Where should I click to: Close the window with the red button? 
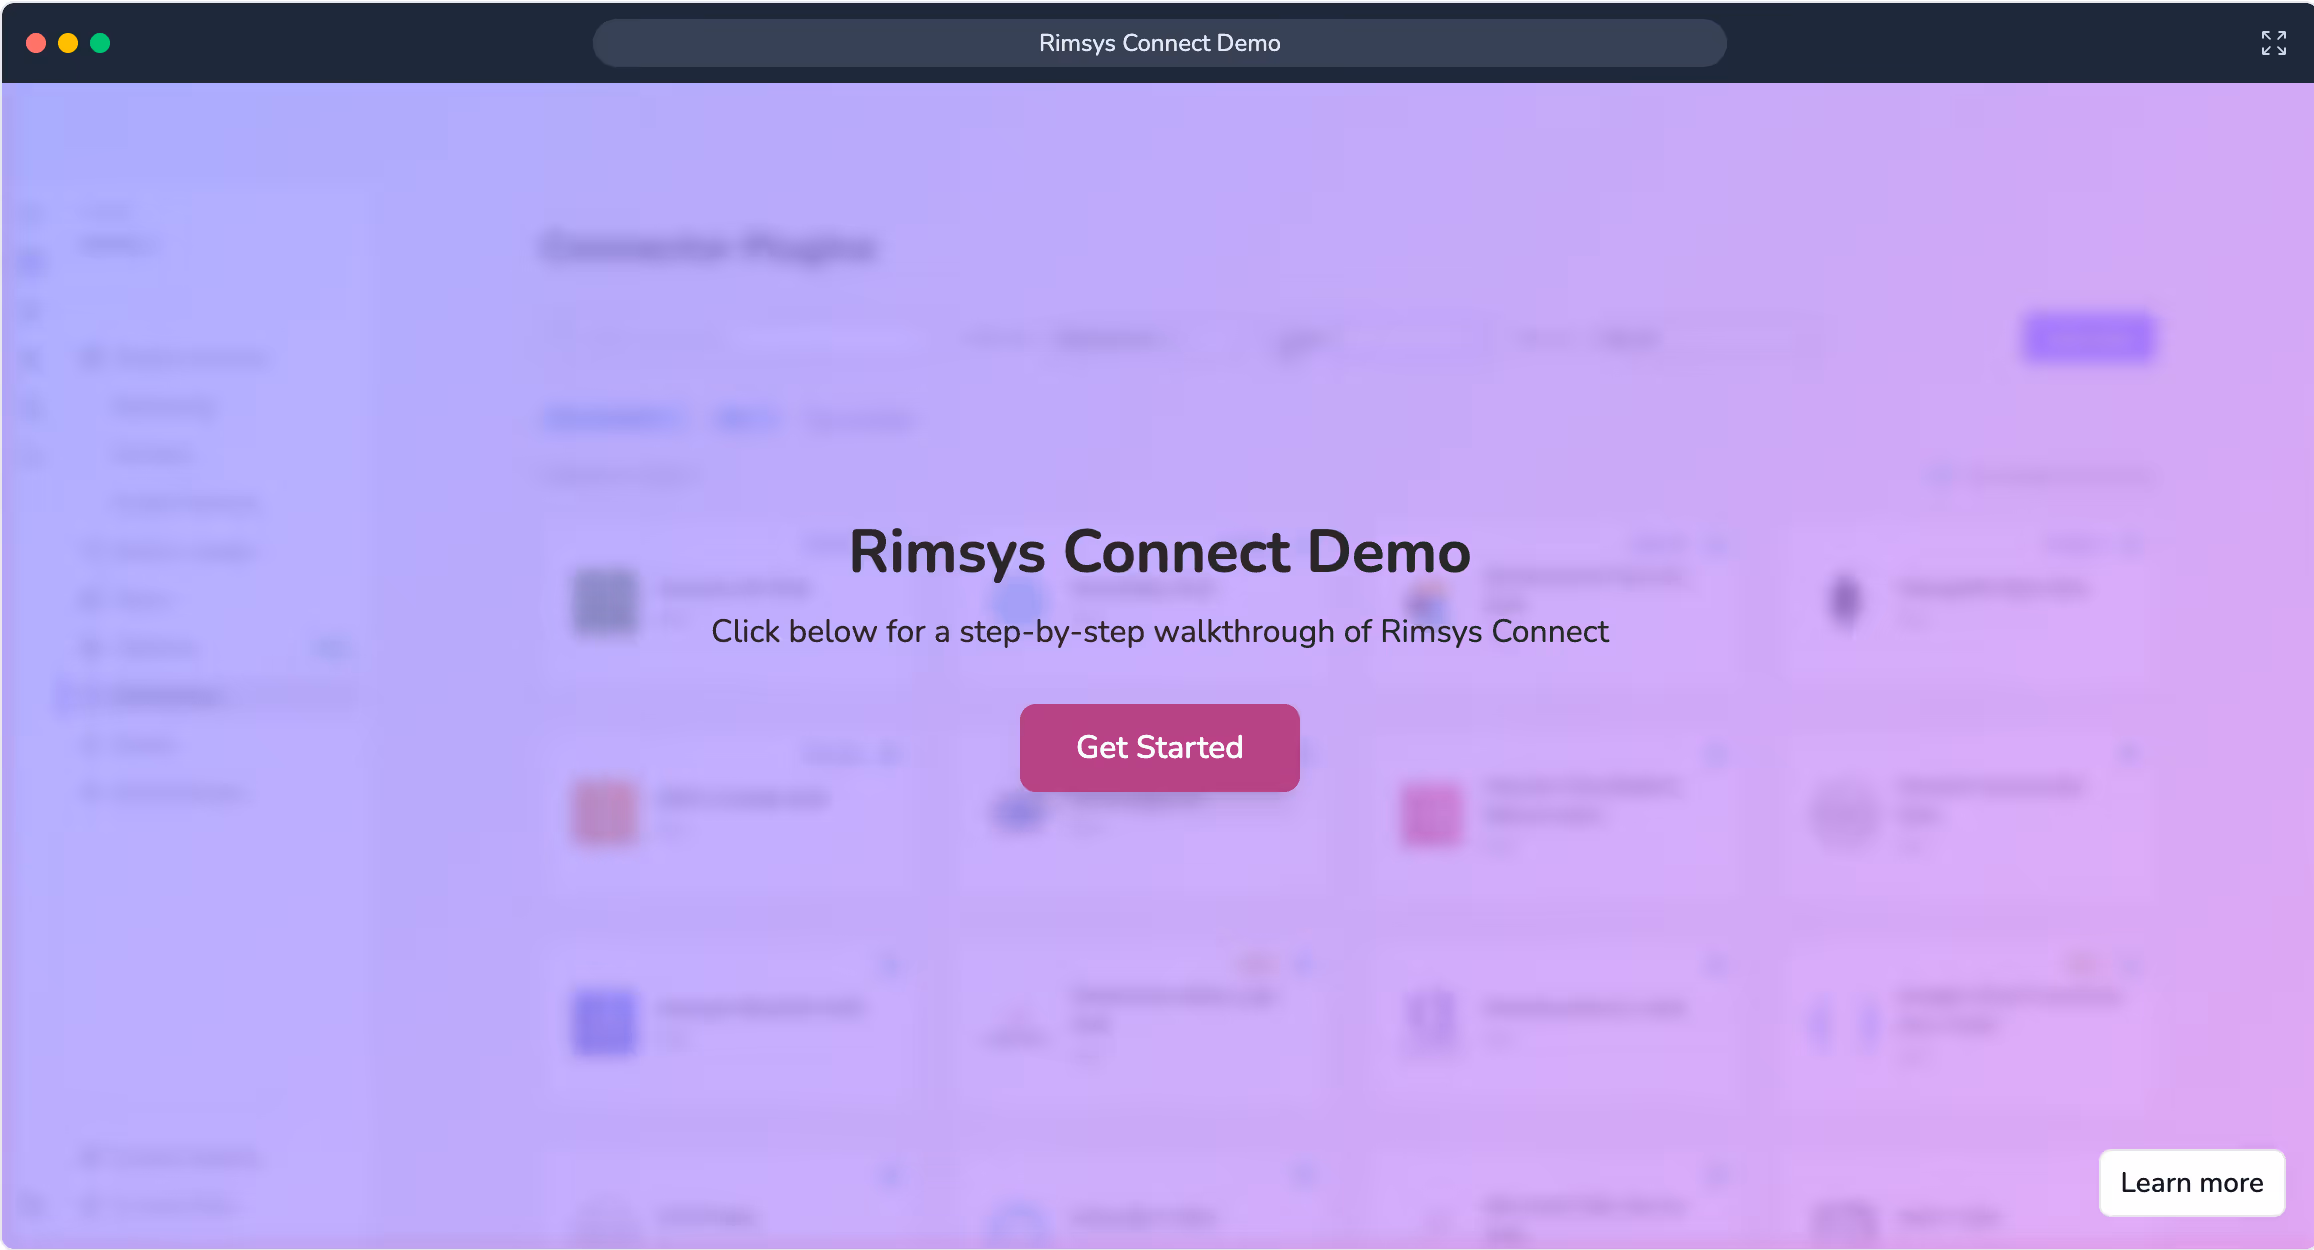pos(36,43)
